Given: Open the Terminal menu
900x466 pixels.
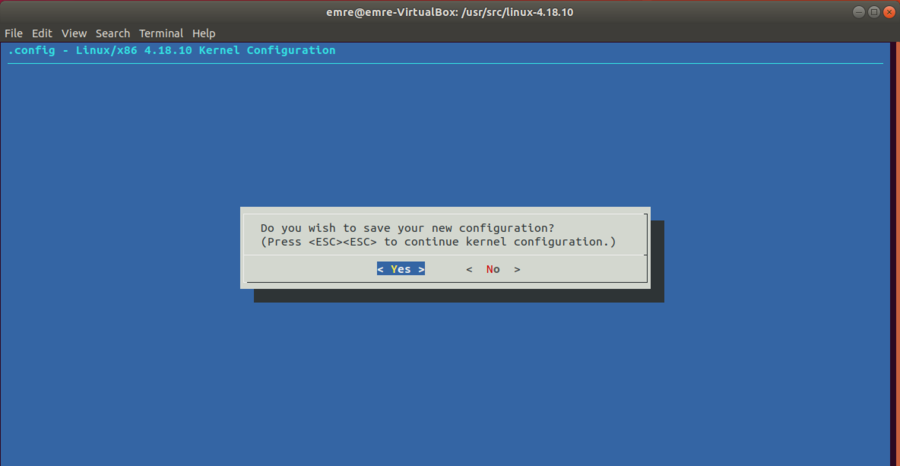Looking at the screenshot, I should click(161, 33).
